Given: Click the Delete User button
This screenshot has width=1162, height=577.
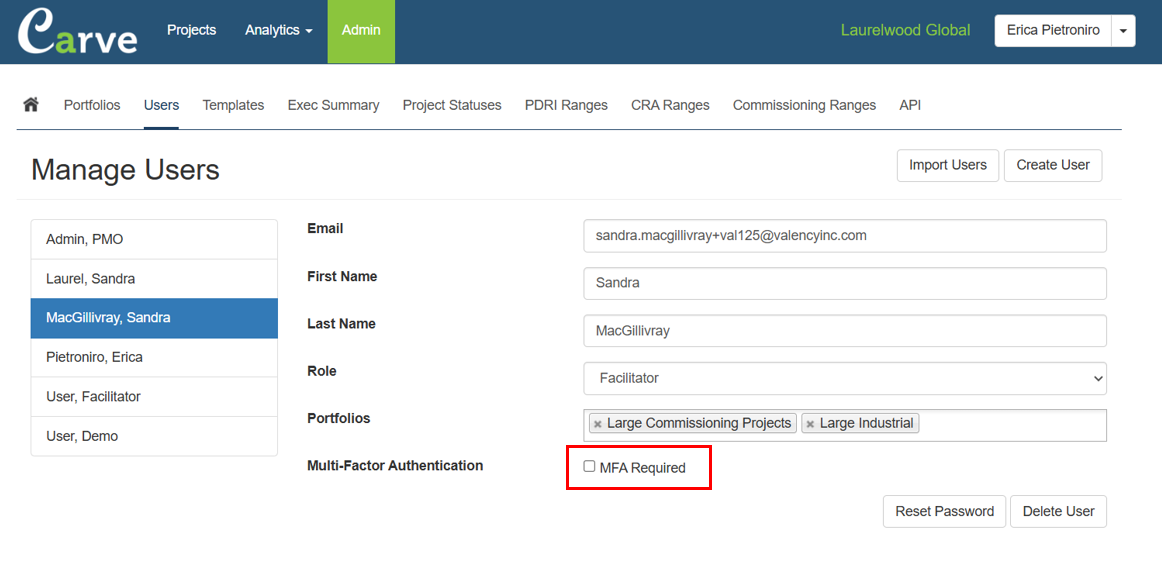Looking at the screenshot, I should click(x=1058, y=511).
